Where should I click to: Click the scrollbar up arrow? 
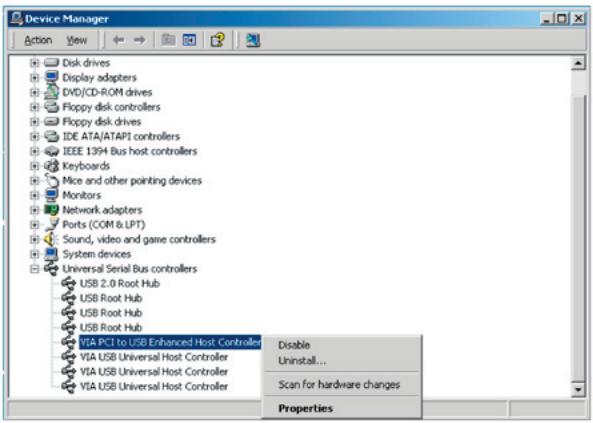pyautogui.click(x=578, y=63)
